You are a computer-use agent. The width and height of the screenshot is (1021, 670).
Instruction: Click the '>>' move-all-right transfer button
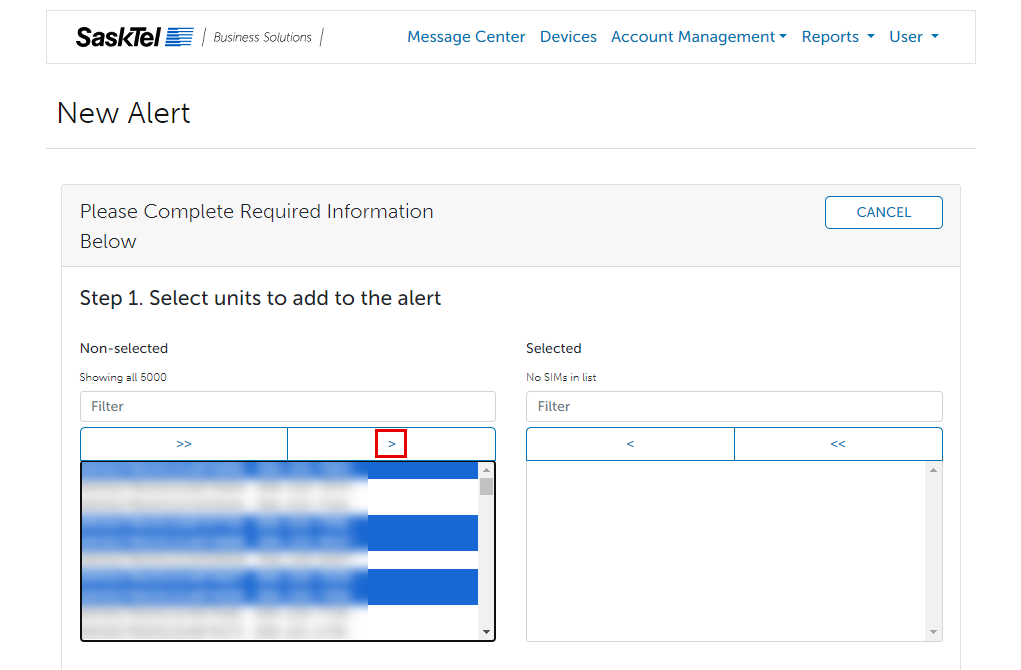point(184,443)
